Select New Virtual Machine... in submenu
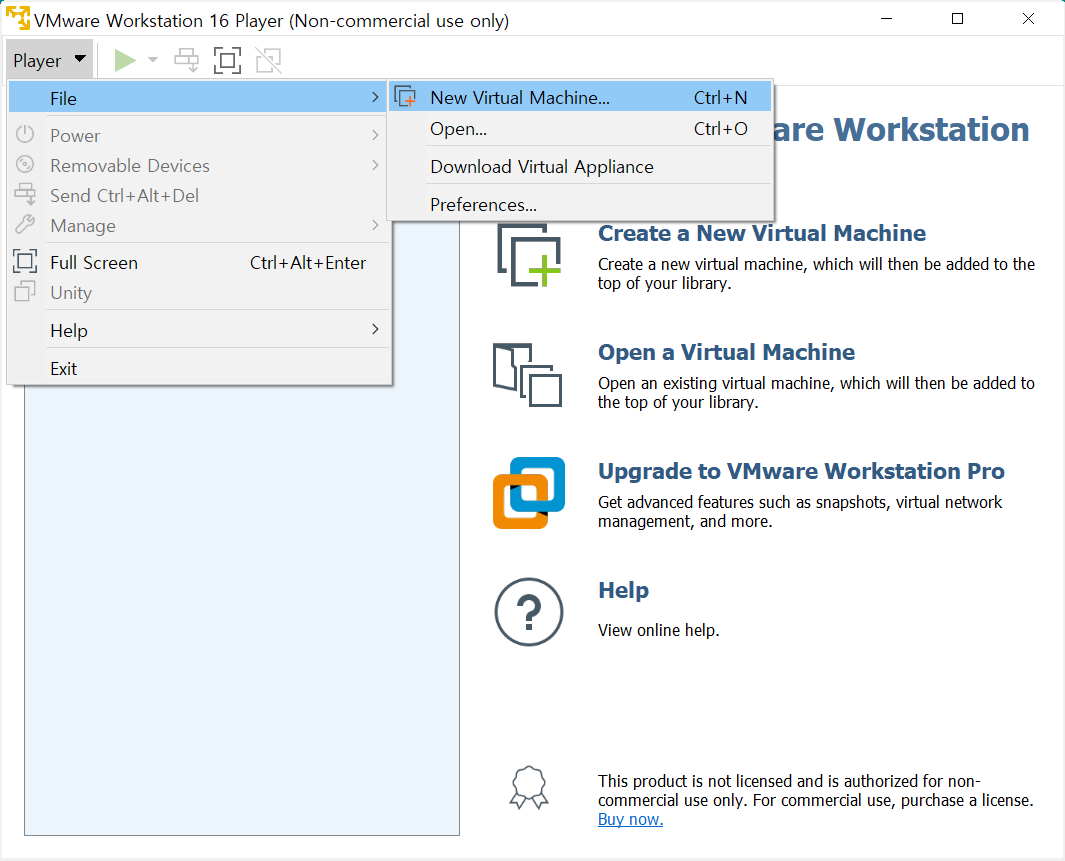The width and height of the screenshot is (1065, 861). point(580,98)
